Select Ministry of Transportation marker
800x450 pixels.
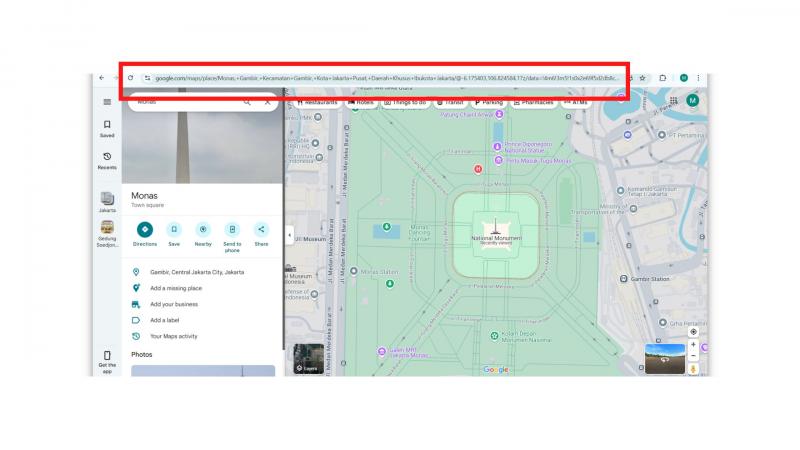[x=633, y=209]
